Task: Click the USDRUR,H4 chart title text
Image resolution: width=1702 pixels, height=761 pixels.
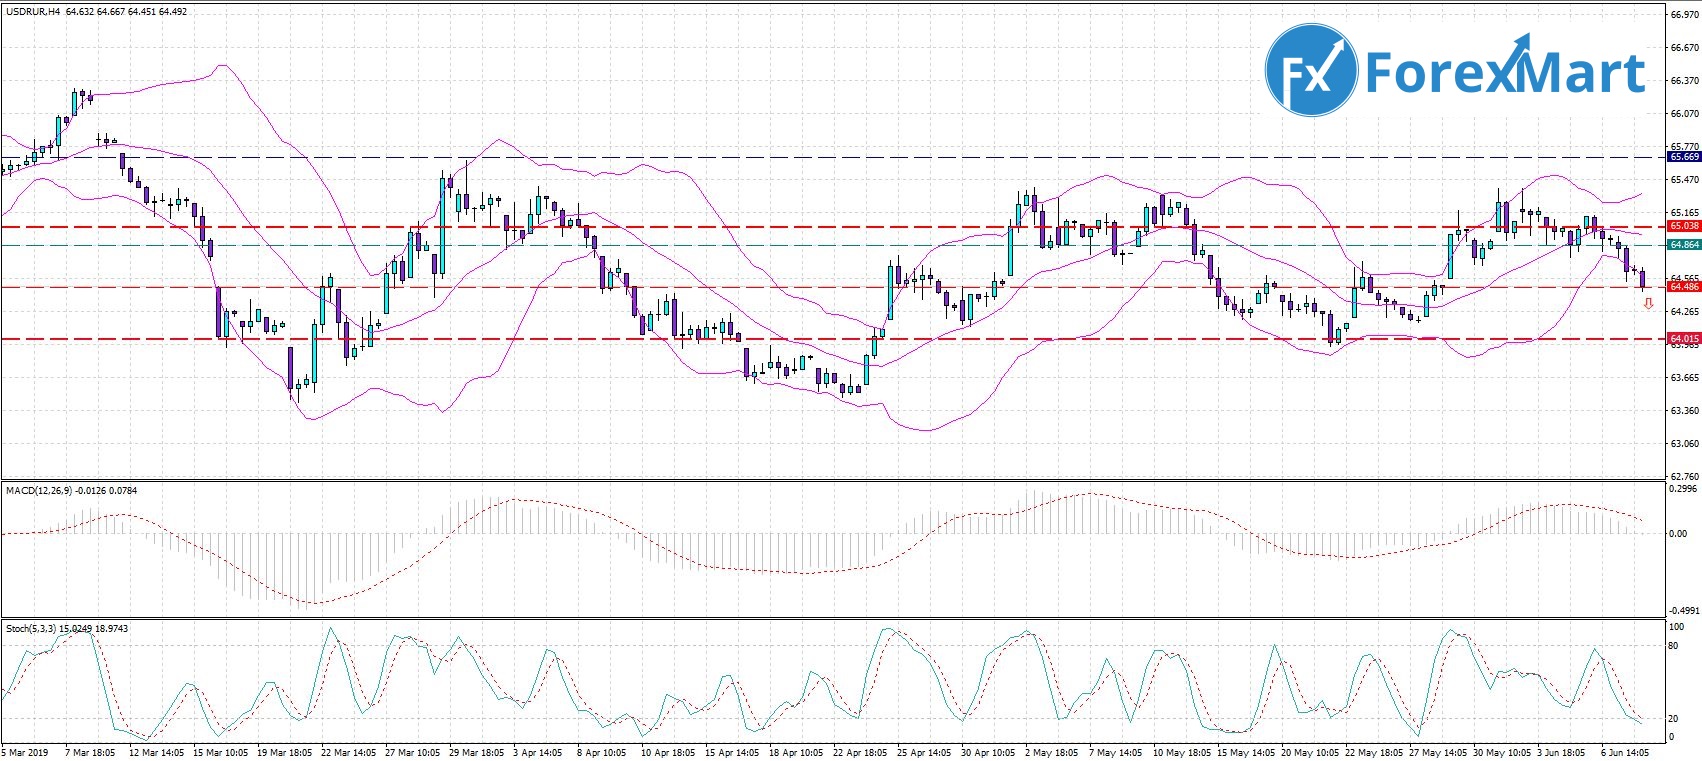Action: point(32,12)
